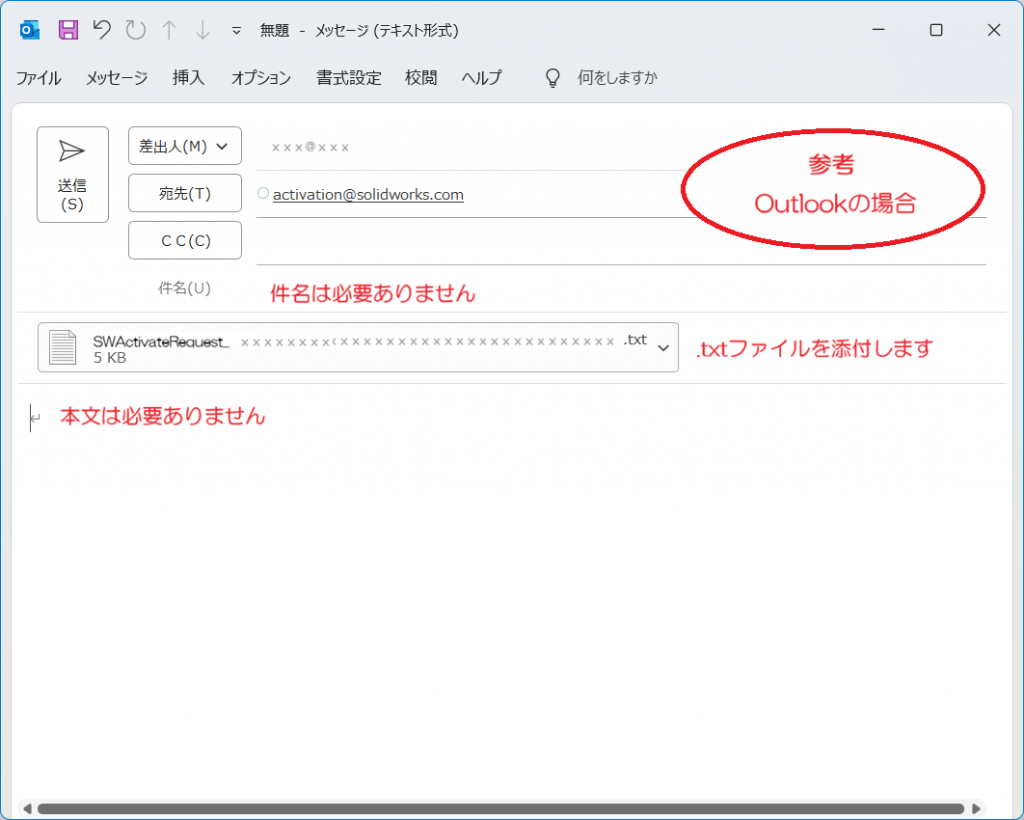Select the presence circle beside activation@solidworks.com
The image size is (1024, 820).
pyautogui.click(x=263, y=193)
